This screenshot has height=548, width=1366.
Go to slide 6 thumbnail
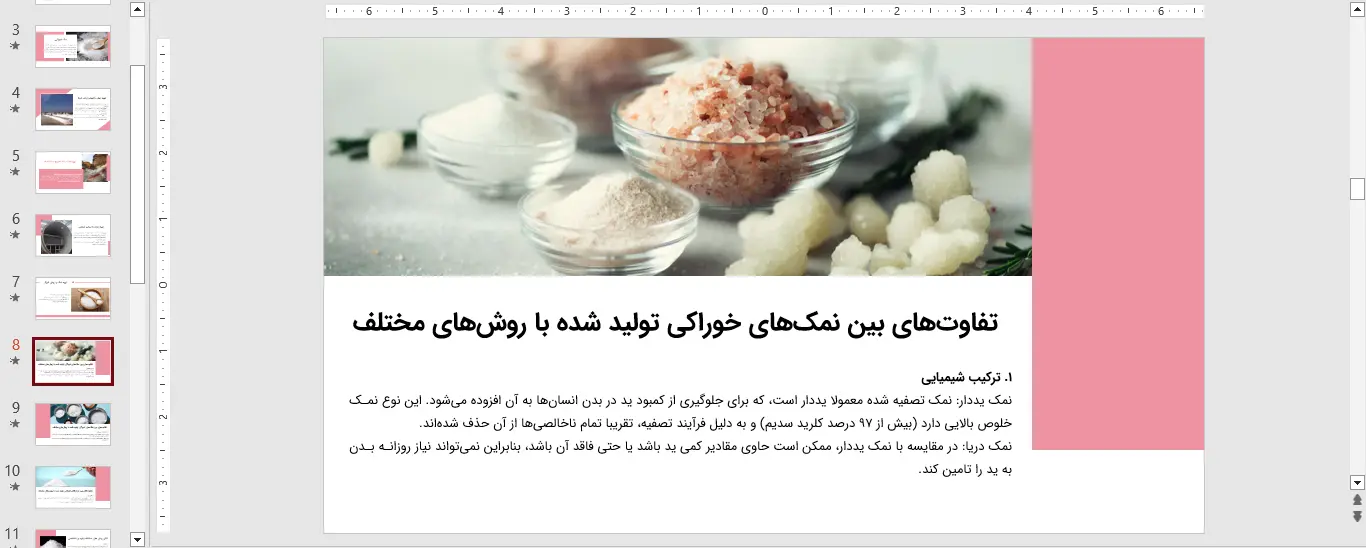click(73, 235)
